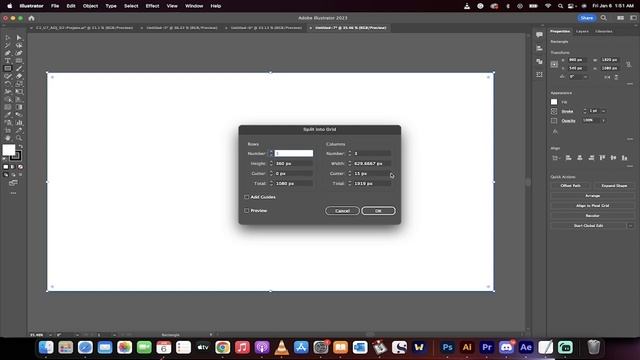Click the reference point locator in Transform
The image size is (640, 360).
tap(554, 64)
